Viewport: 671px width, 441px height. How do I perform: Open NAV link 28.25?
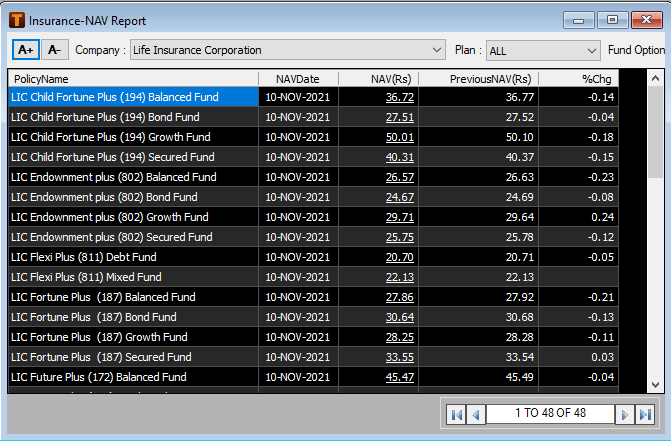[x=400, y=337]
